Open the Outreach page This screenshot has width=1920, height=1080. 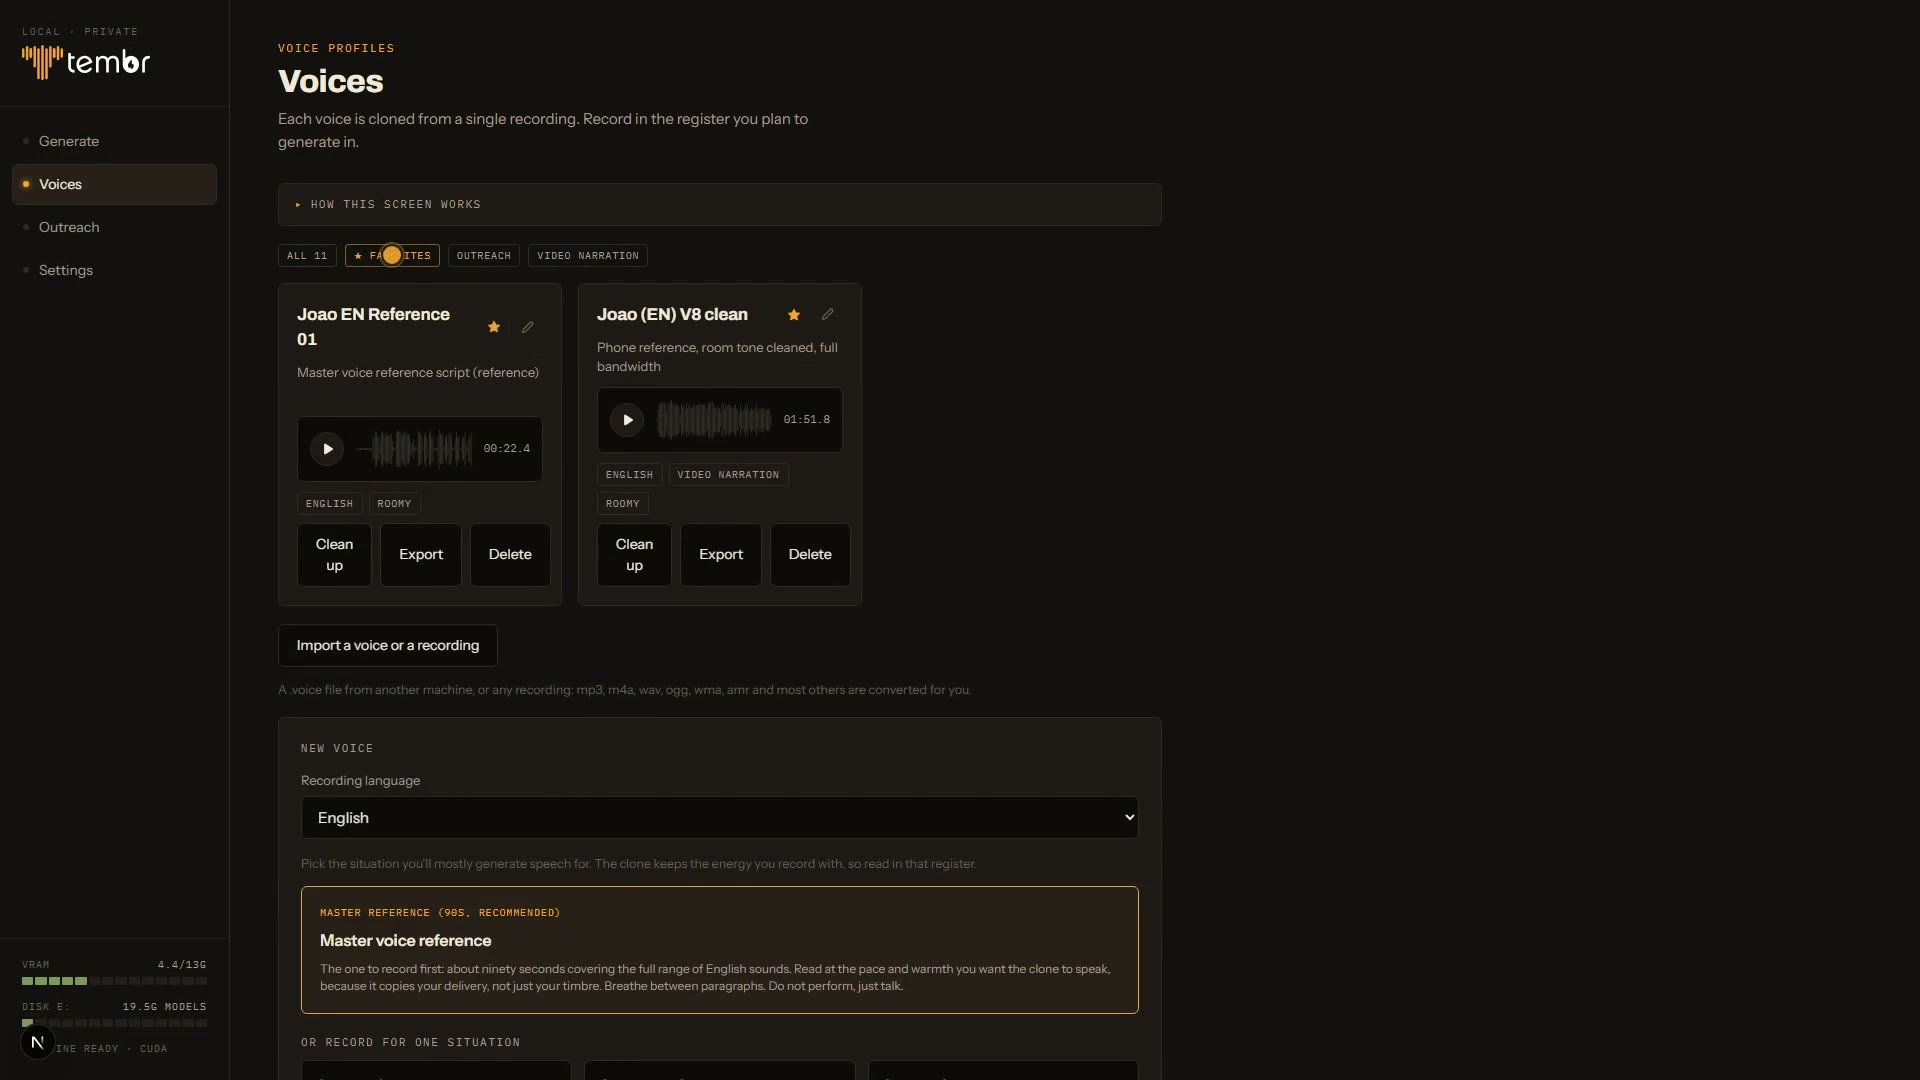[x=114, y=228]
